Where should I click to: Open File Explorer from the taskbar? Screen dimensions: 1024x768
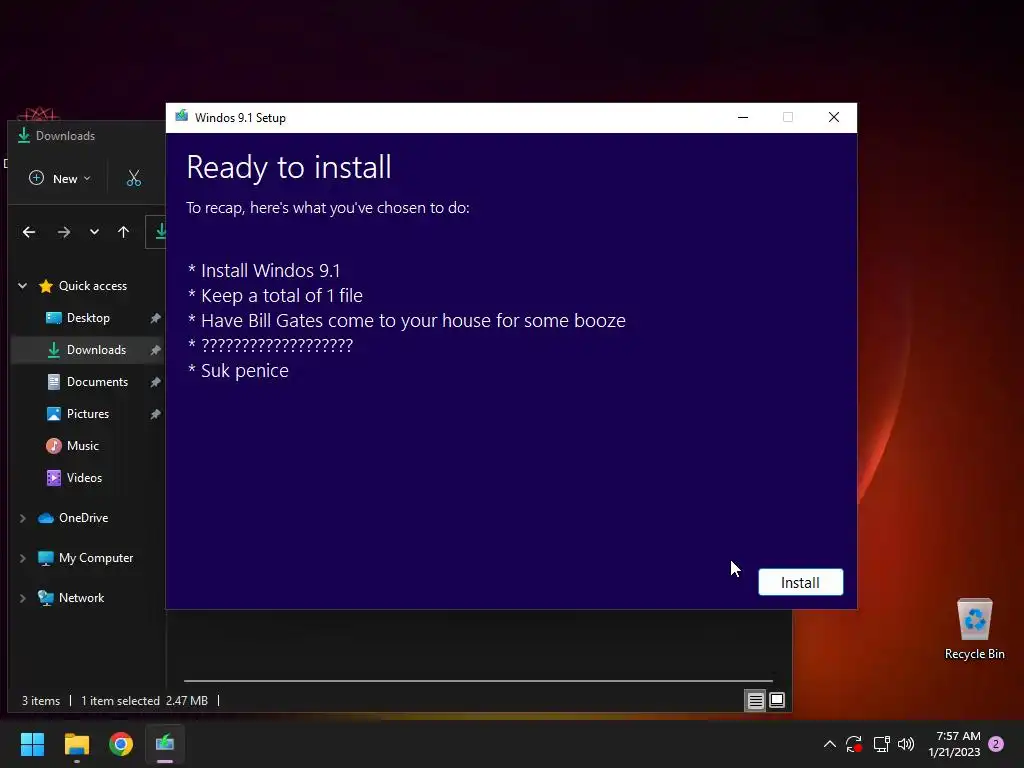click(76, 744)
